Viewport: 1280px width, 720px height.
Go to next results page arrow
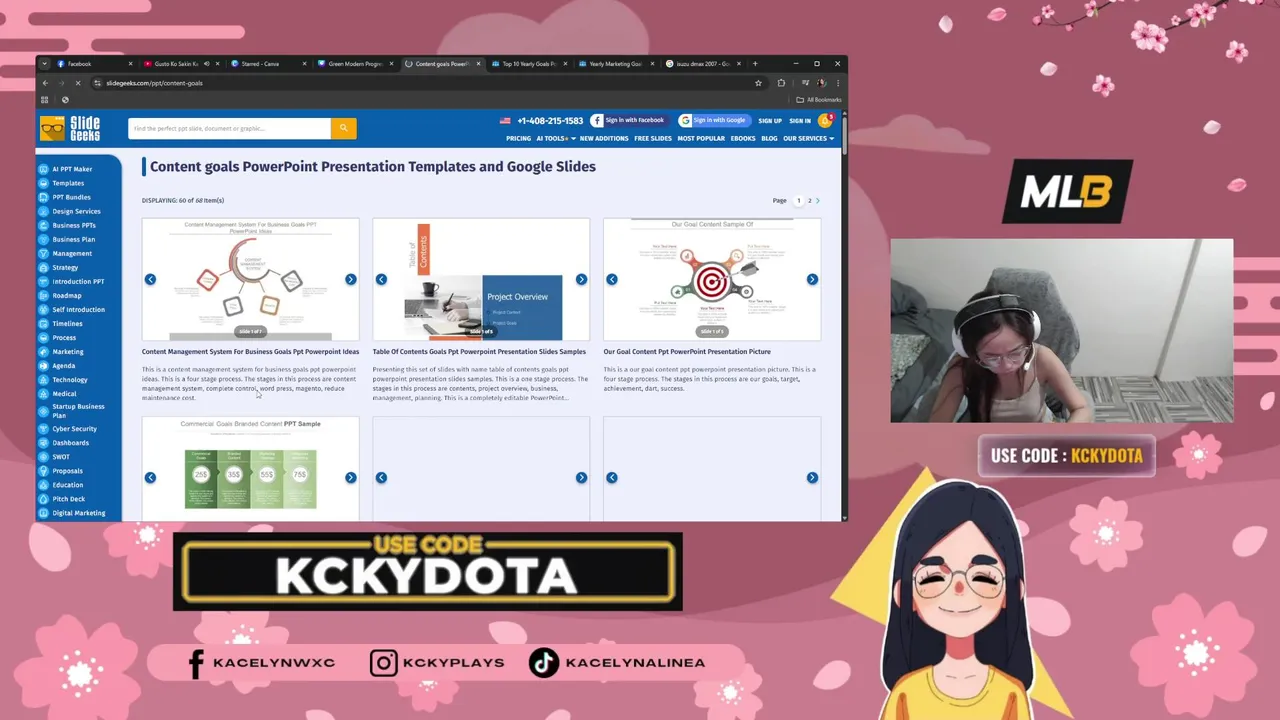click(x=818, y=201)
